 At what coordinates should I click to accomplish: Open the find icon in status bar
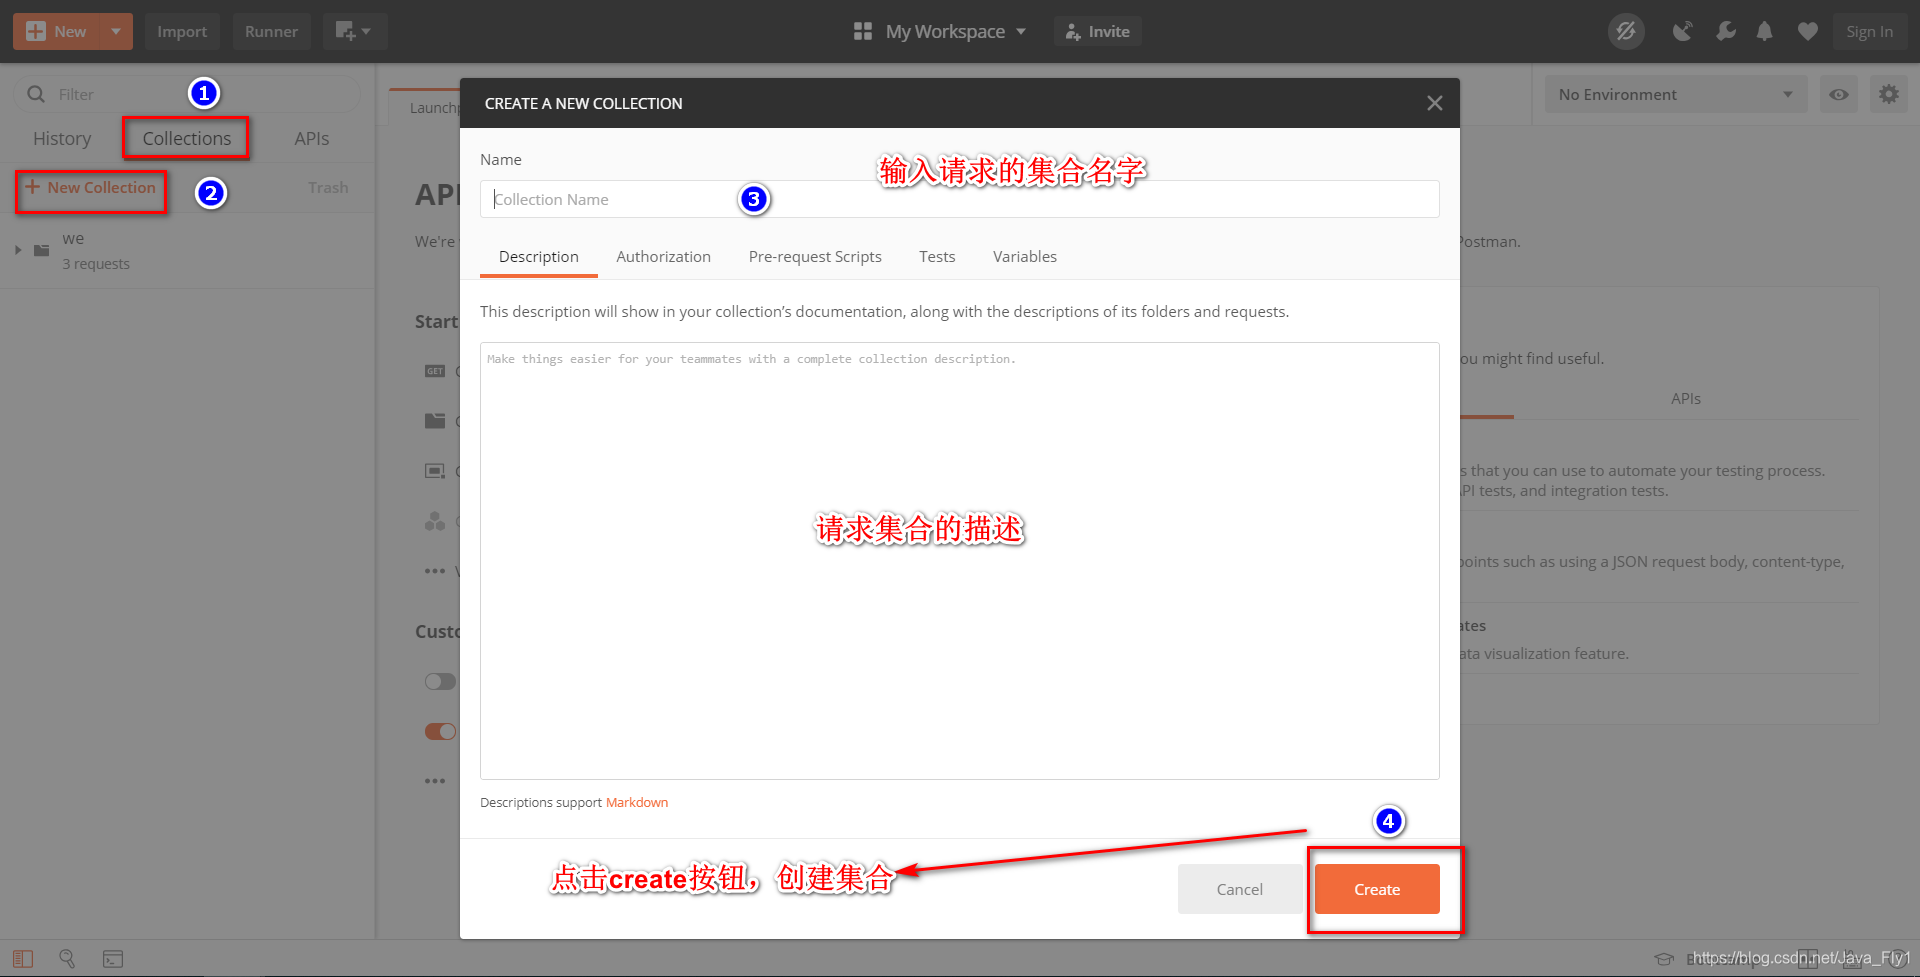tap(67, 958)
